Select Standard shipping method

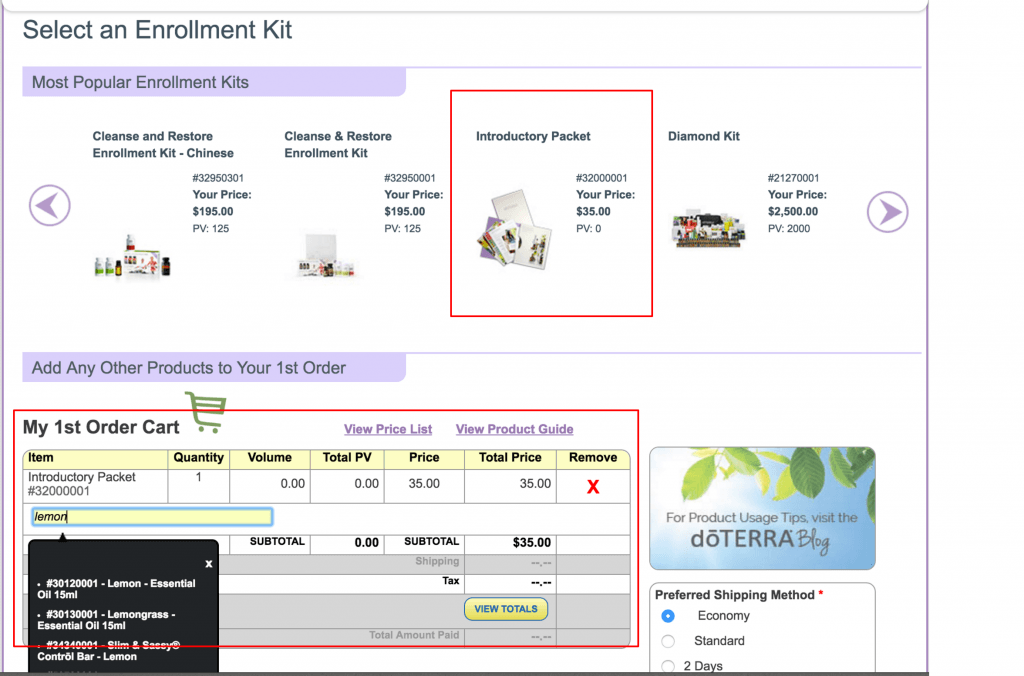pos(667,641)
